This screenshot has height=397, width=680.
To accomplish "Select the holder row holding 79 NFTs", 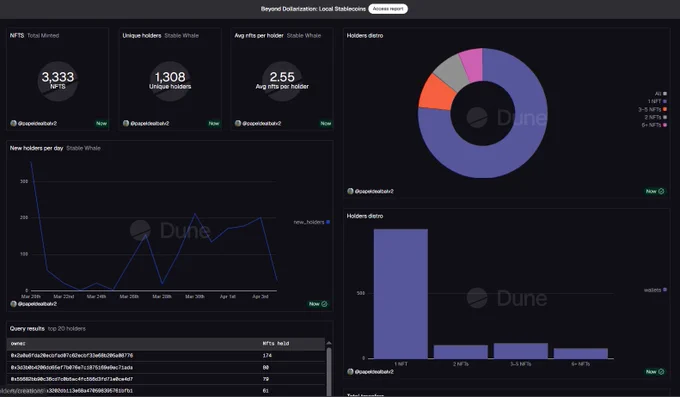I will click(x=166, y=379).
